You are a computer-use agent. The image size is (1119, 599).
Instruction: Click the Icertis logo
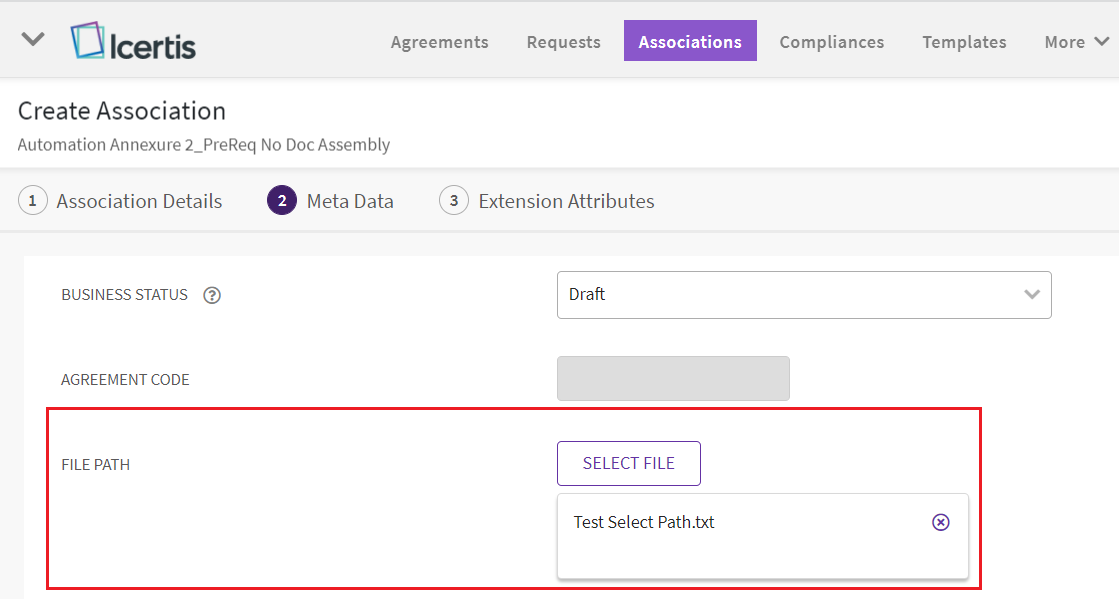[133, 42]
